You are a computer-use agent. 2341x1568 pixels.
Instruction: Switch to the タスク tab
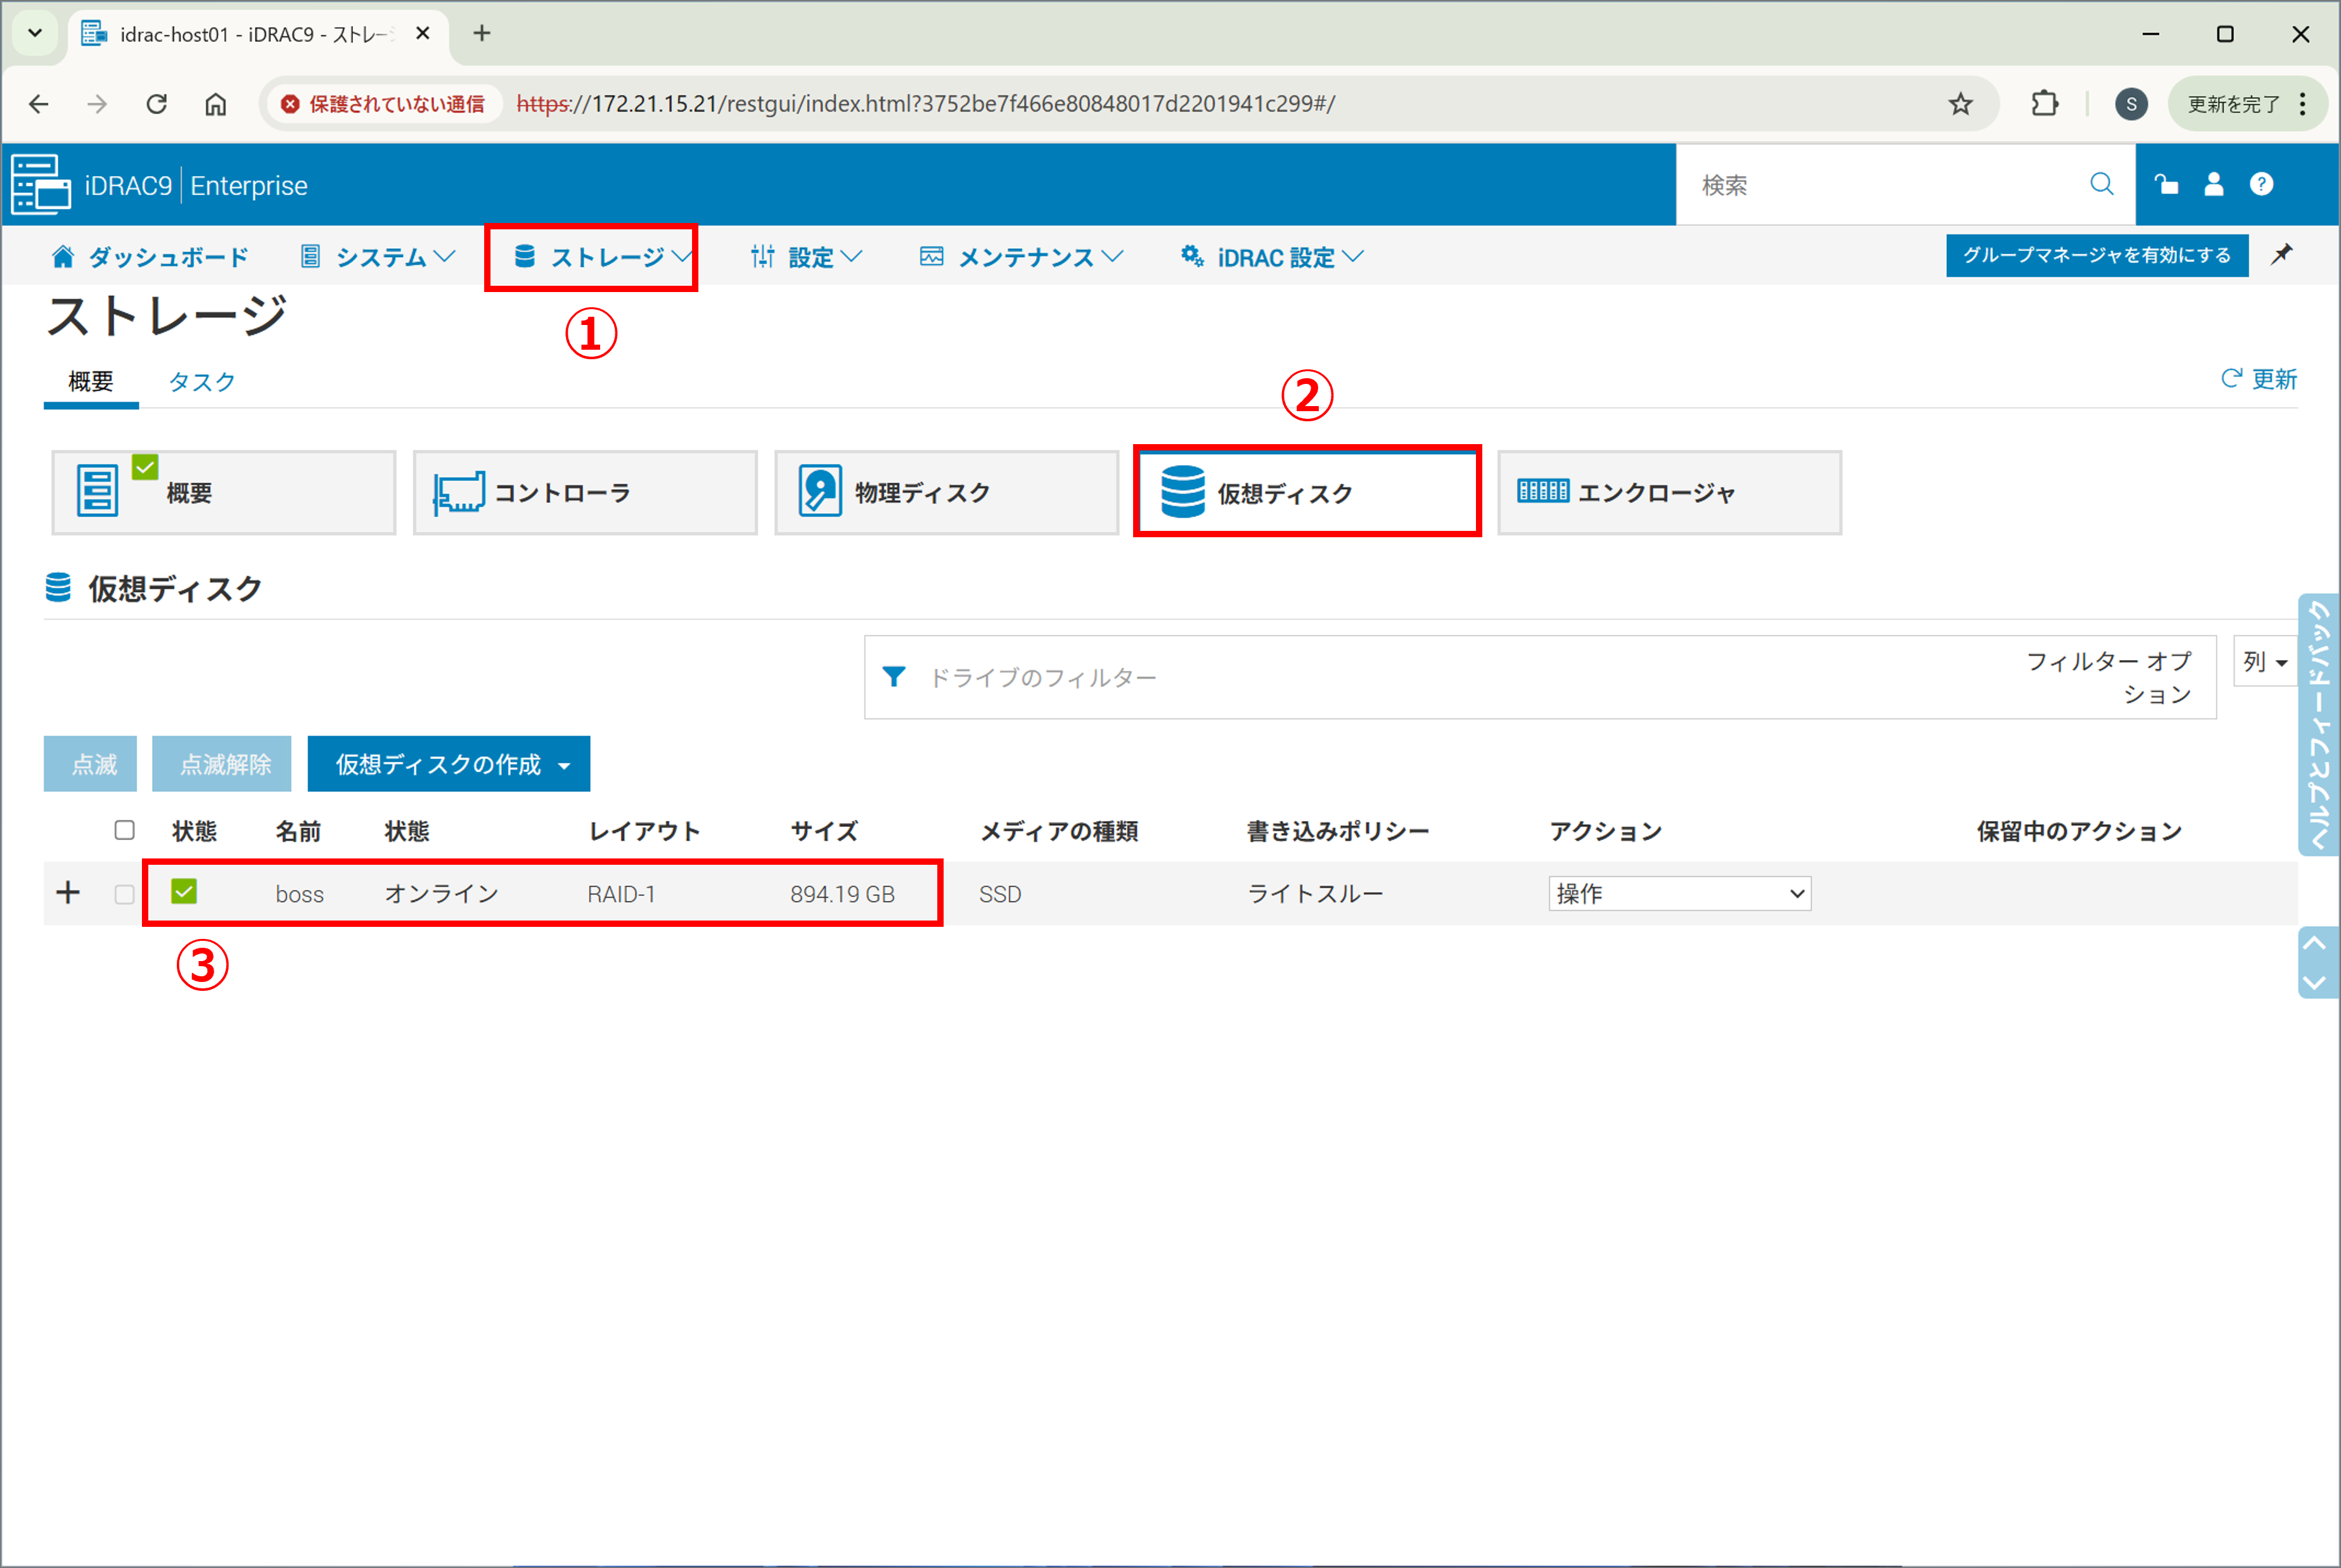coord(202,381)
